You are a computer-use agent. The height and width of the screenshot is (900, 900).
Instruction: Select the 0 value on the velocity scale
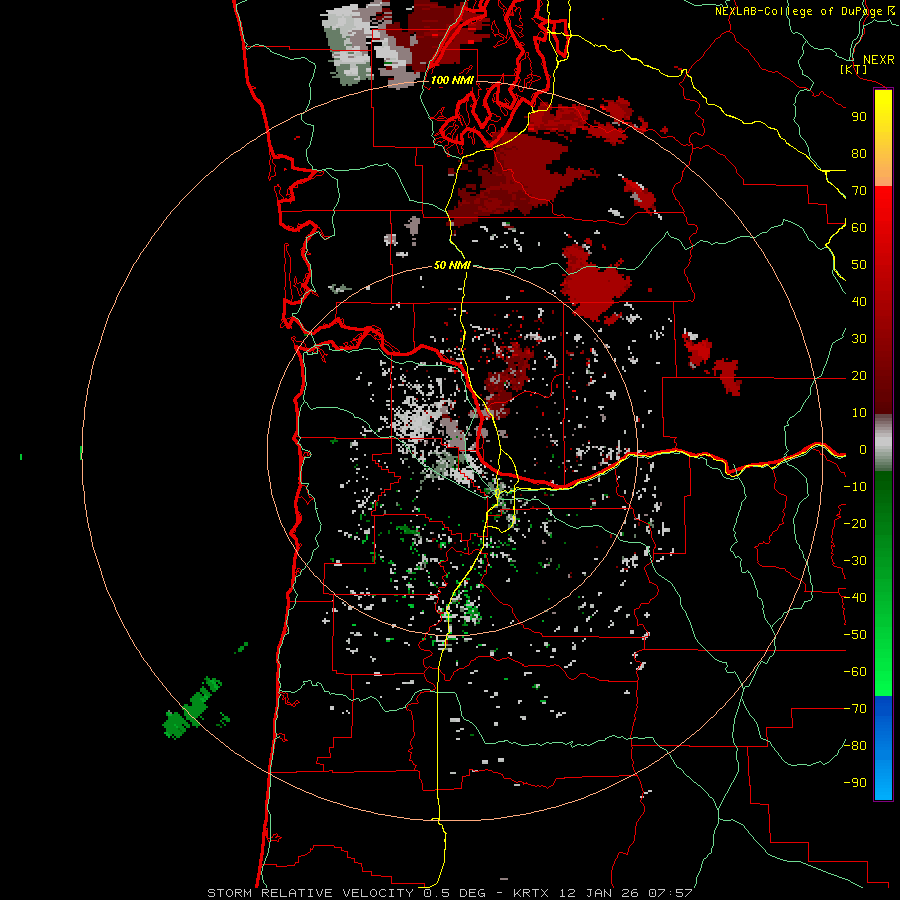point(862,449)
